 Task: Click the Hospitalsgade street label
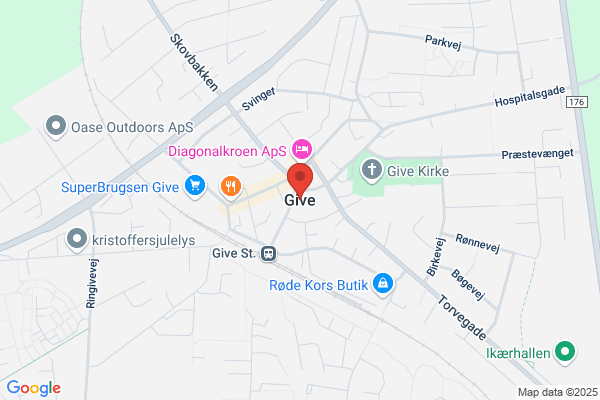530,96
